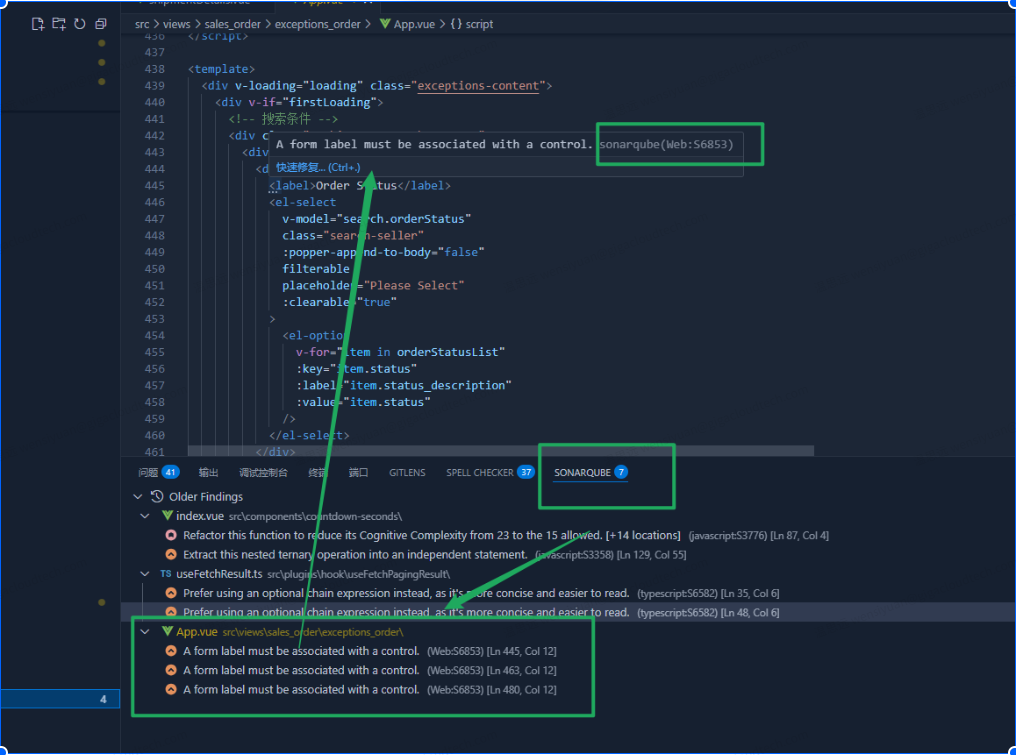Viewport: 1016px width, 755px height.
Task: Click the Refresh icon in the top toolbar
Action: pyautogui.click(x=78, y=23)
